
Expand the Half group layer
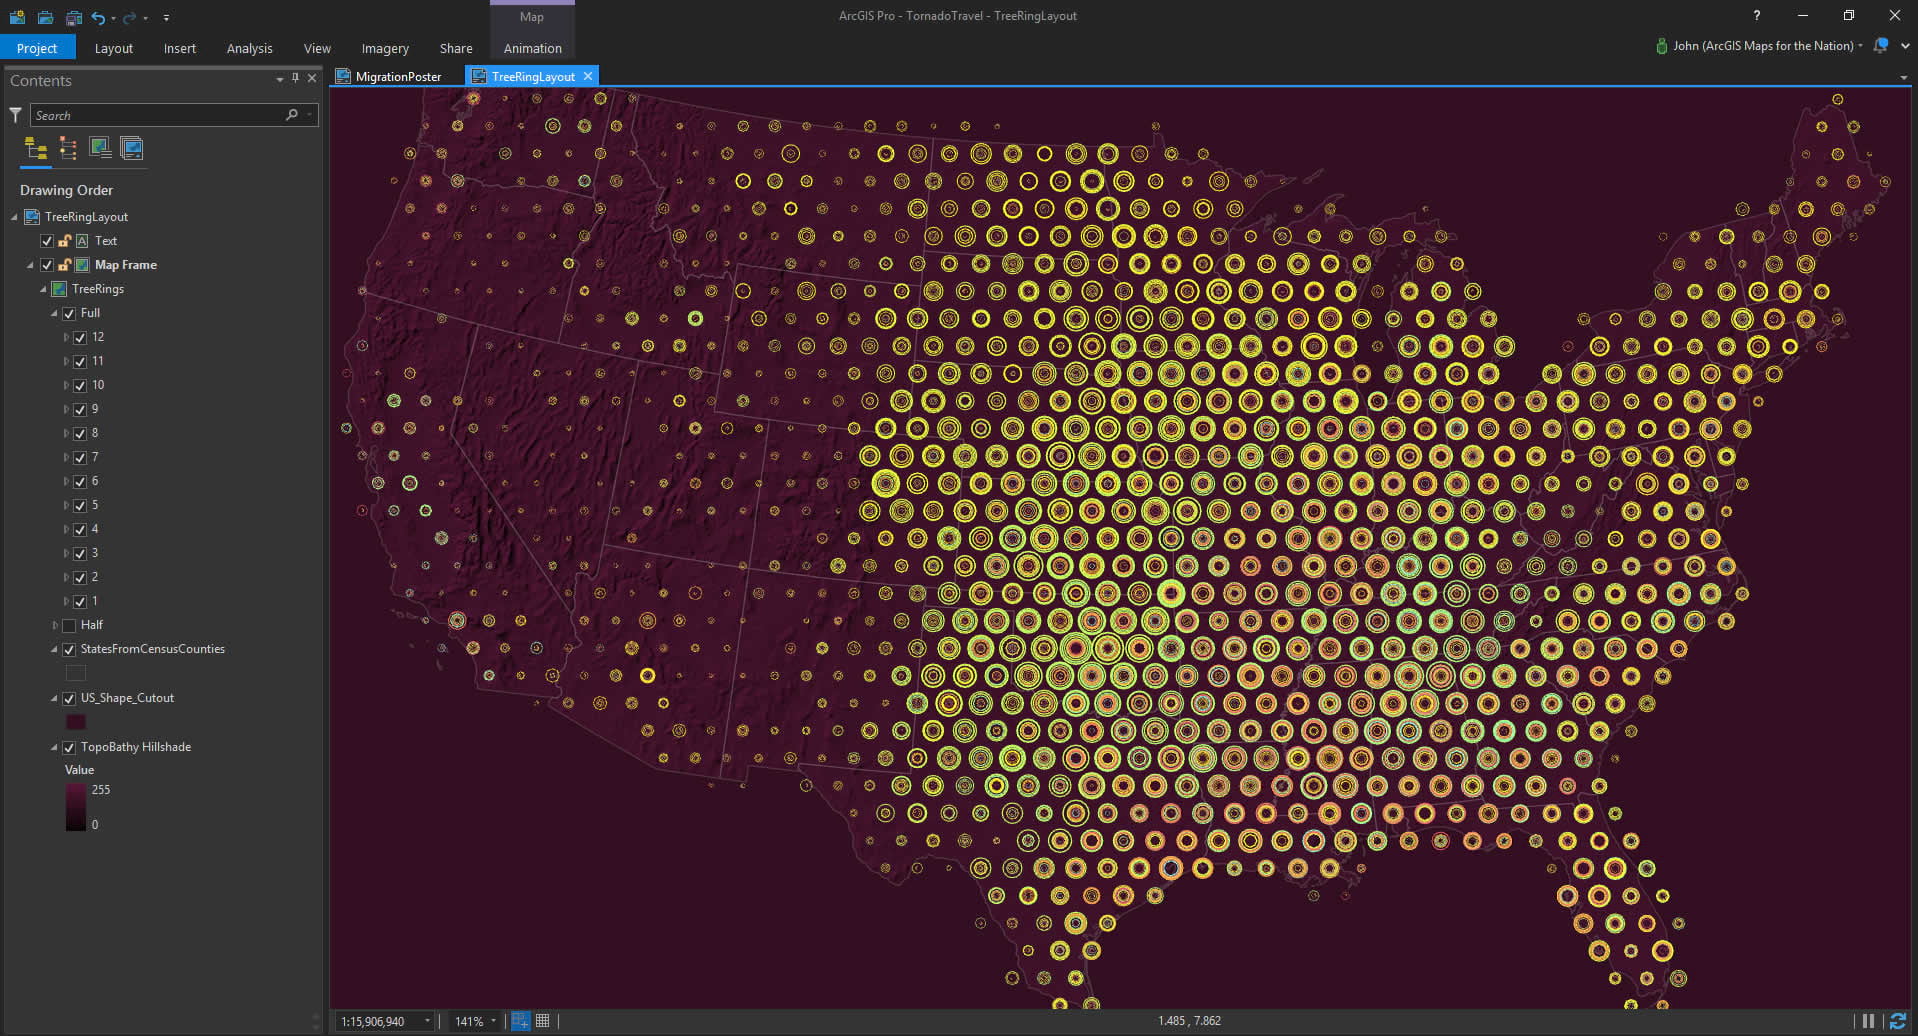pos(55,625)
